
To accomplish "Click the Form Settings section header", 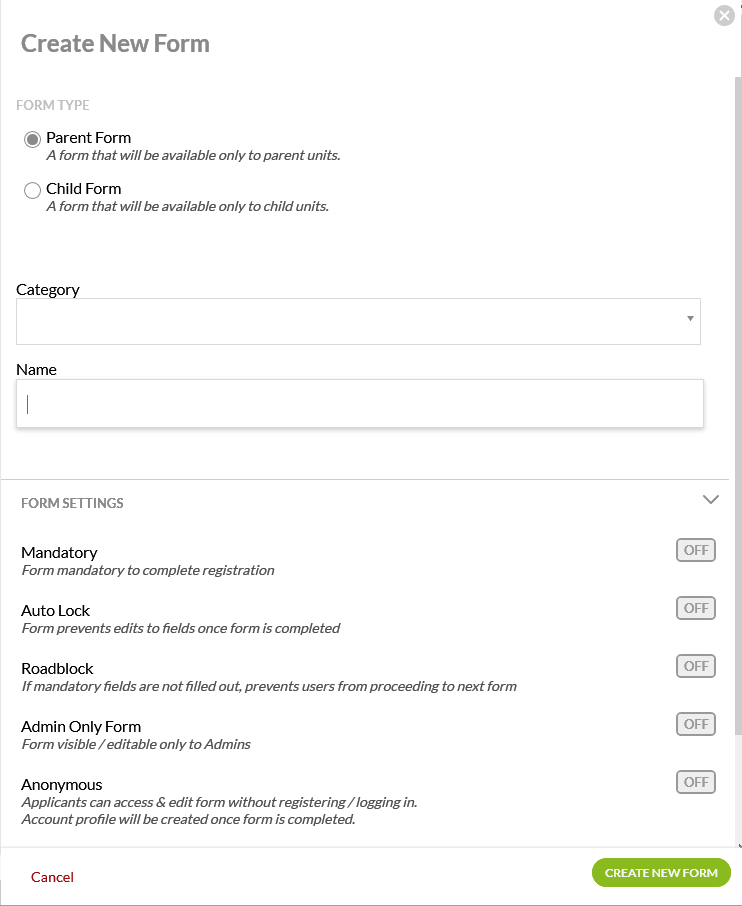I will pos(72,503).
